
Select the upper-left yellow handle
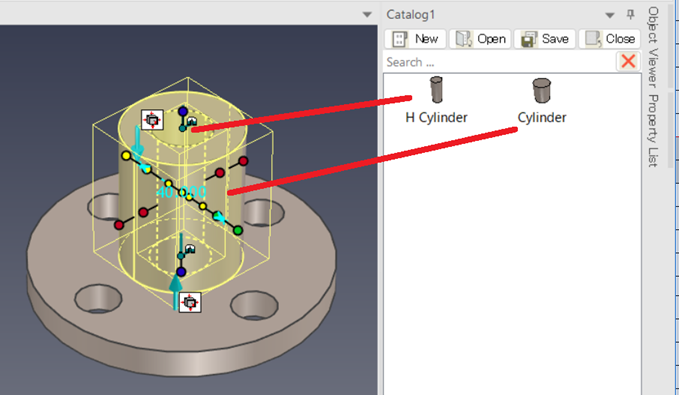coord(126,155)
